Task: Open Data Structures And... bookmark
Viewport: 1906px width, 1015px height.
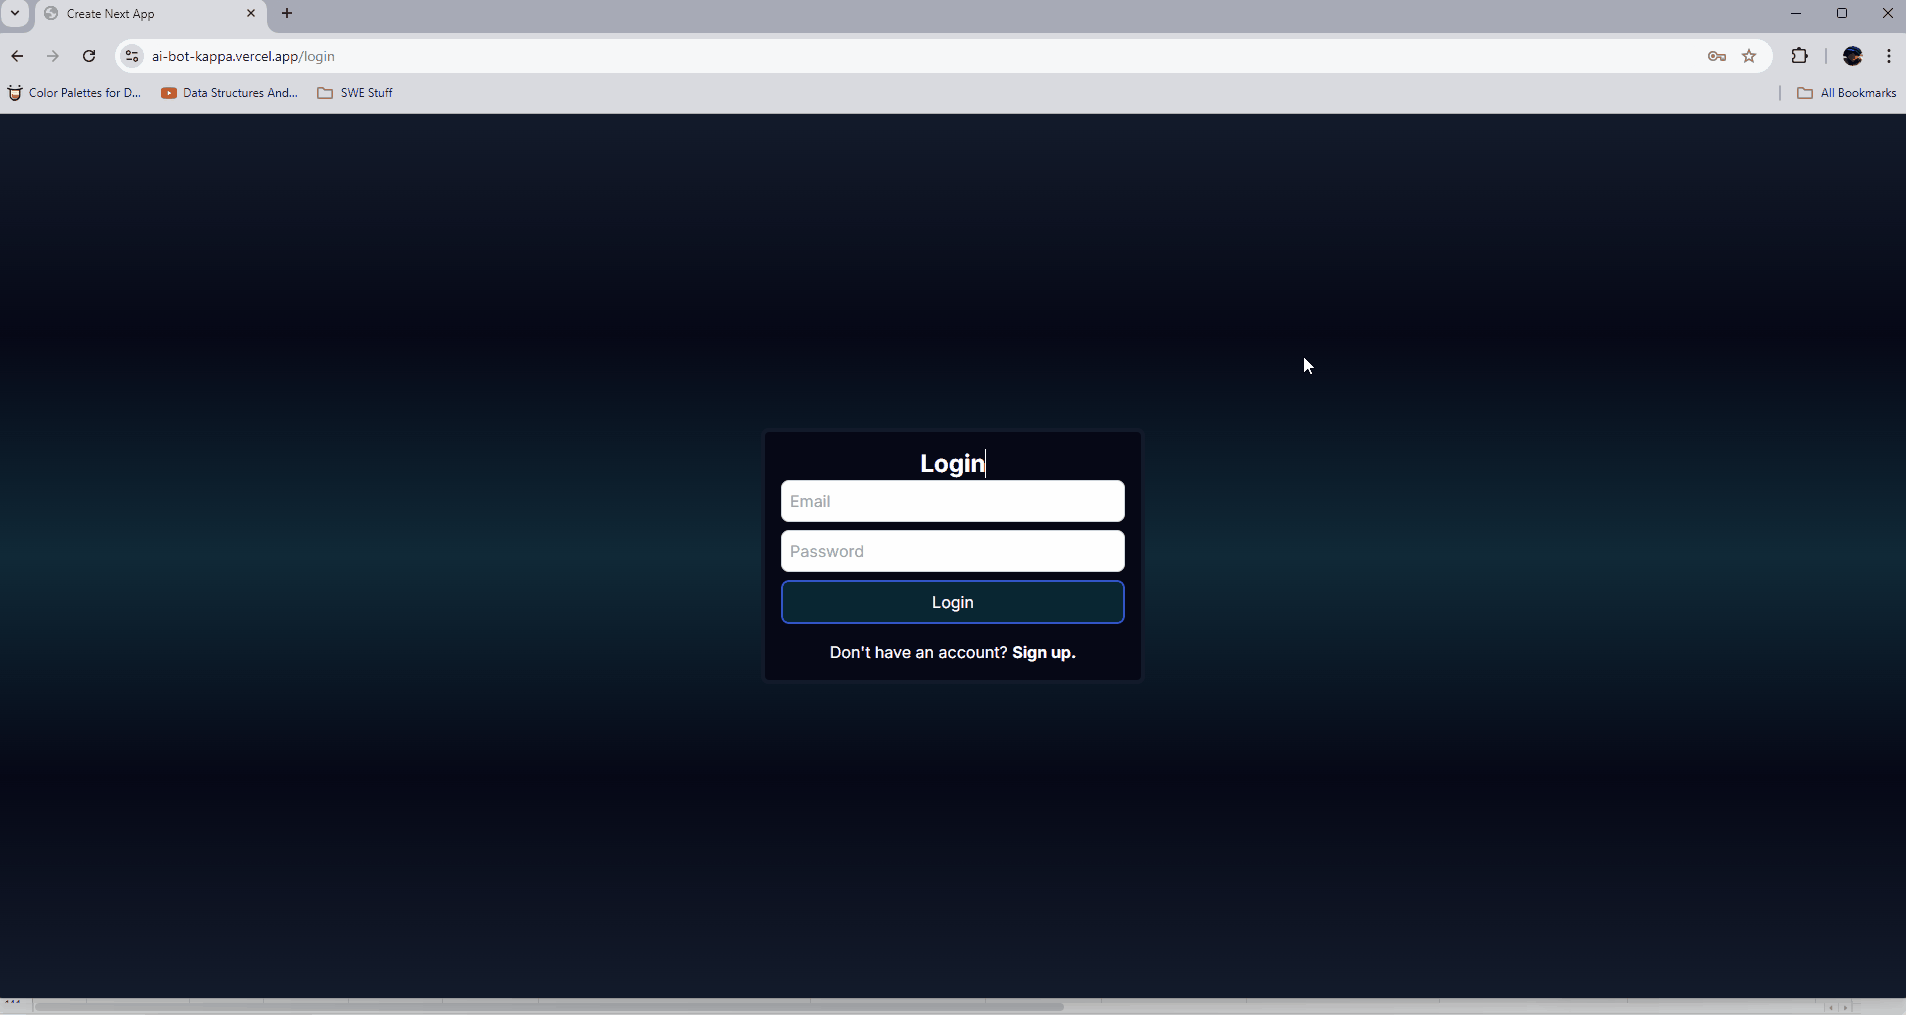Action: pos(230,93)
